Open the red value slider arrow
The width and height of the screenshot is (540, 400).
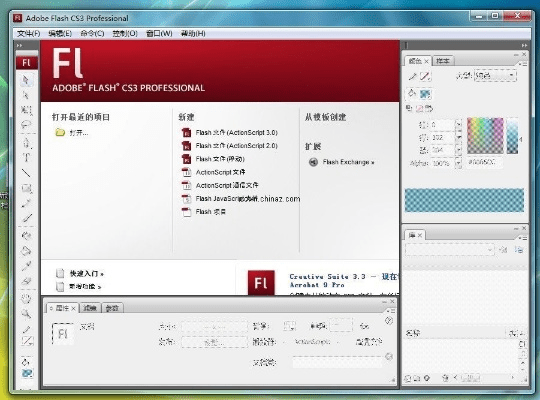coord(458,124)
